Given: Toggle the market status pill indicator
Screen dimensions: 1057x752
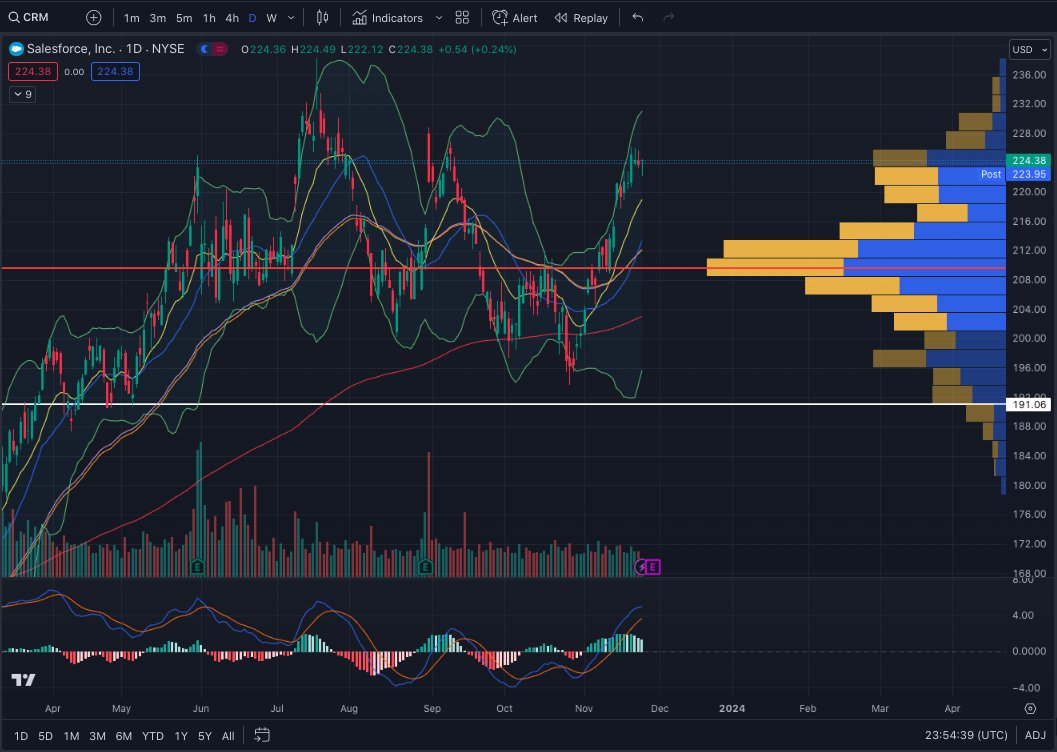Looking at the screenshot, I should pos(212,49).
